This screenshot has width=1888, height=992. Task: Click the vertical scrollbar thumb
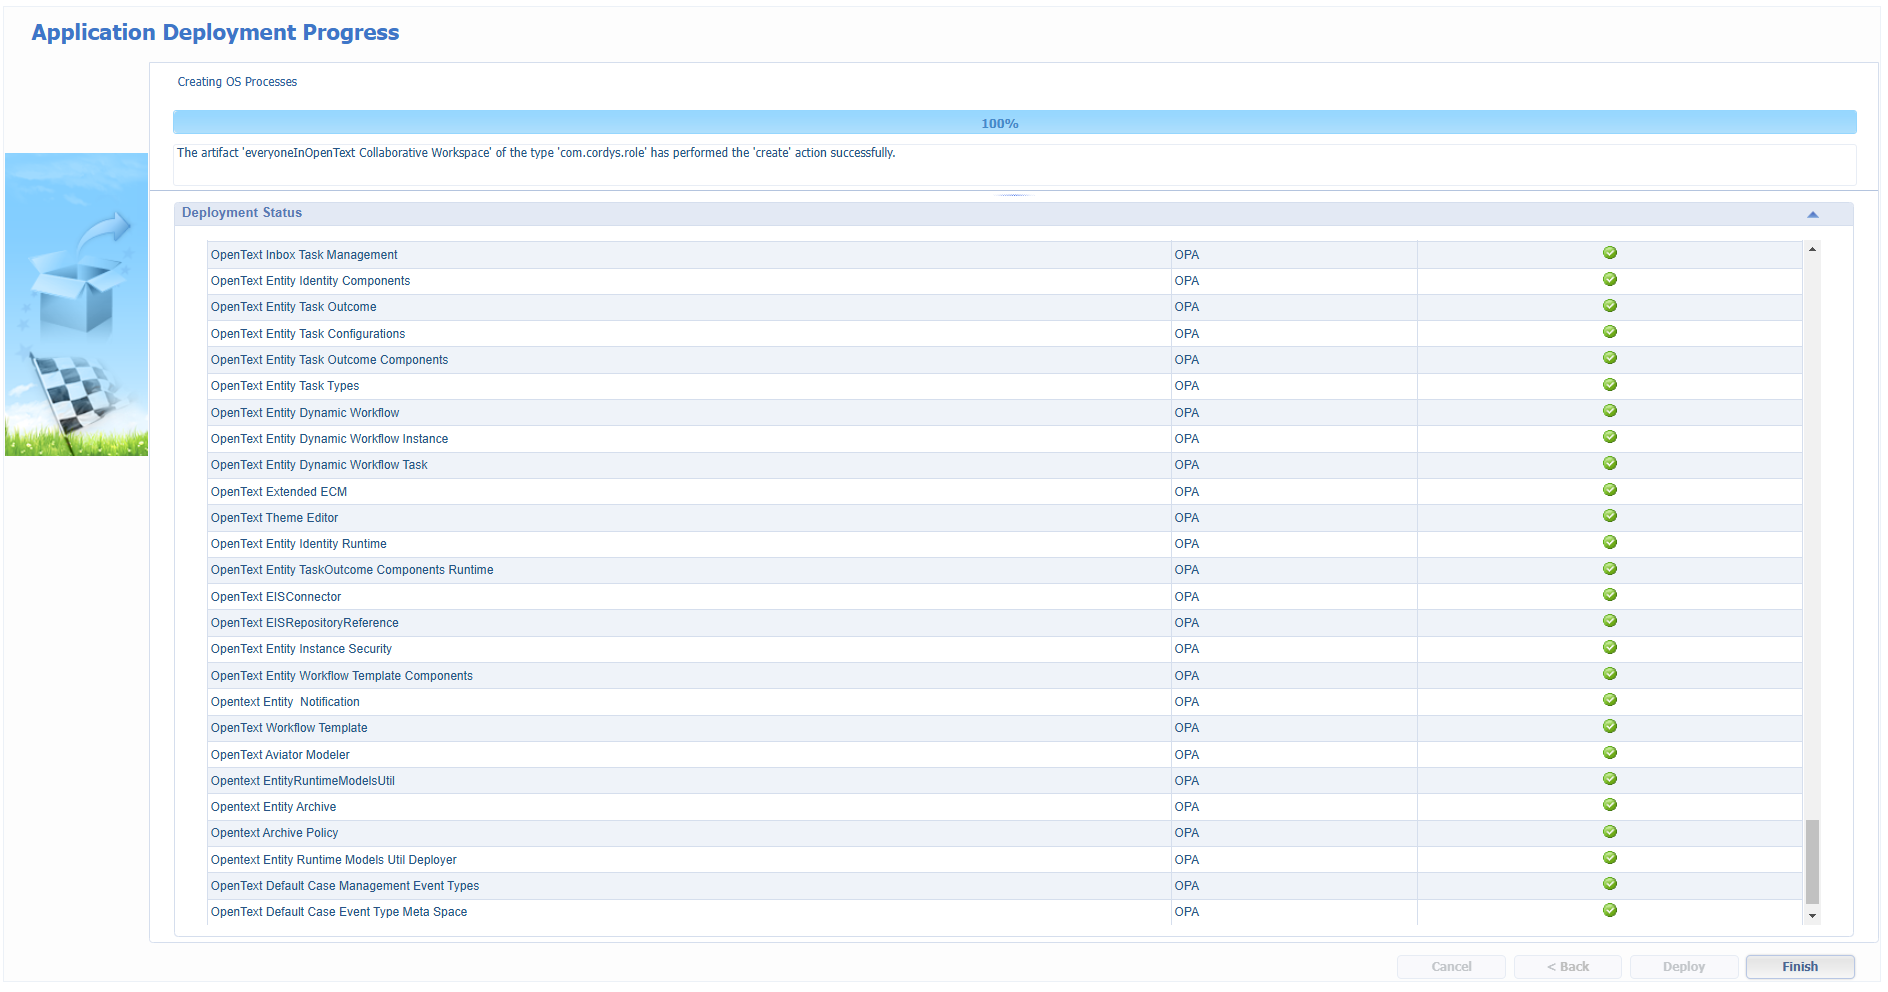1812,862
